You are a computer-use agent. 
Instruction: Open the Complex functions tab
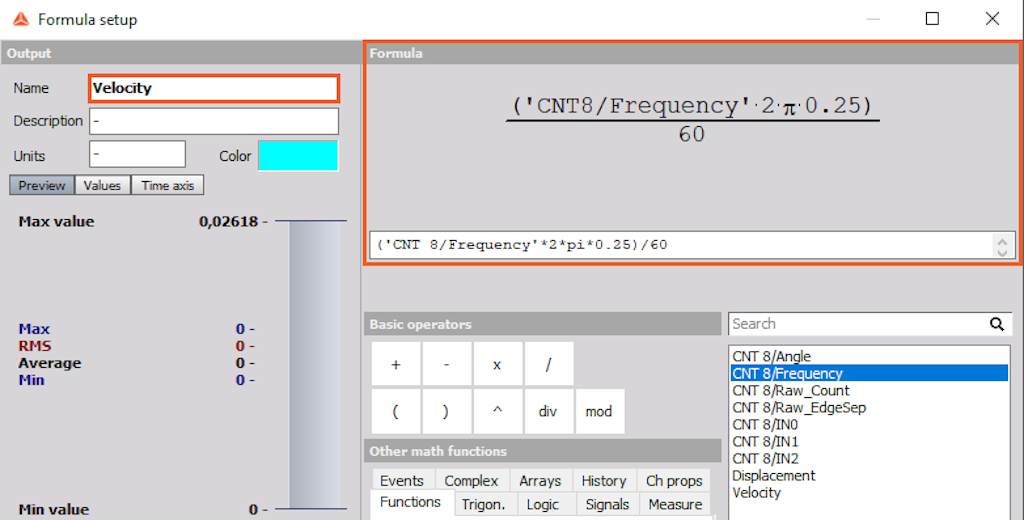click(472, 481)
